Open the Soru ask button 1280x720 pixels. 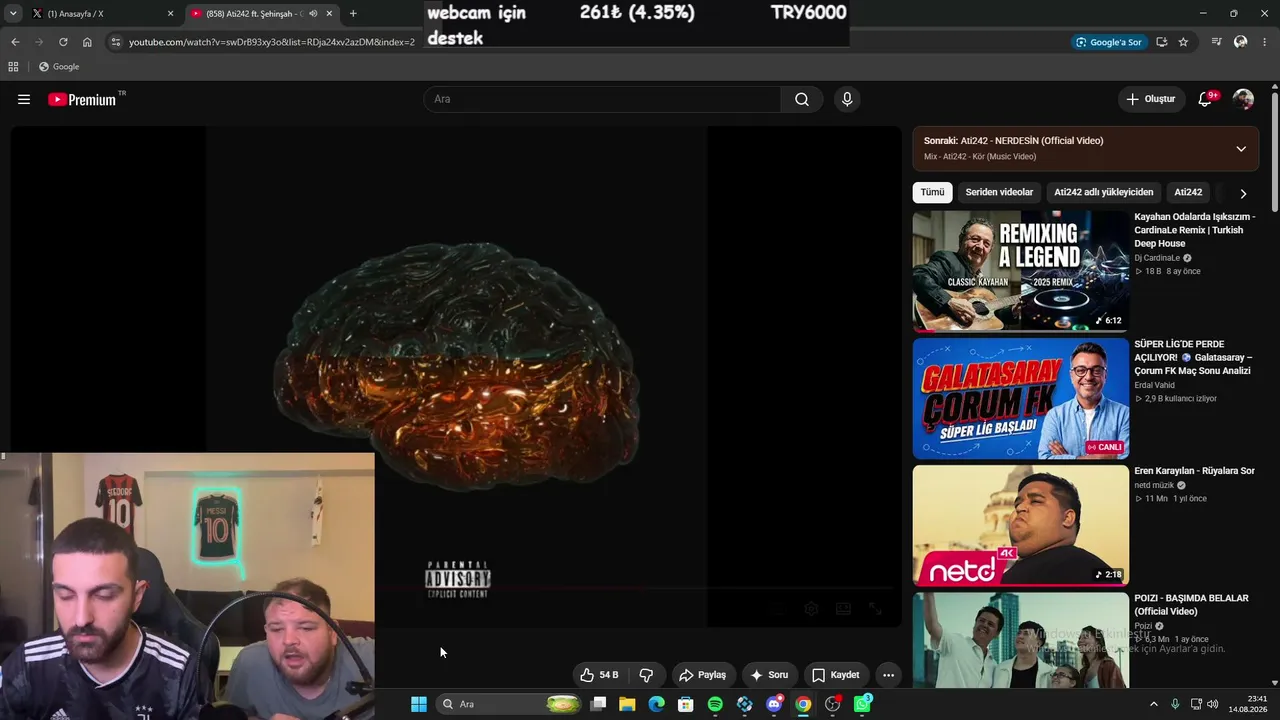point(769,675)
